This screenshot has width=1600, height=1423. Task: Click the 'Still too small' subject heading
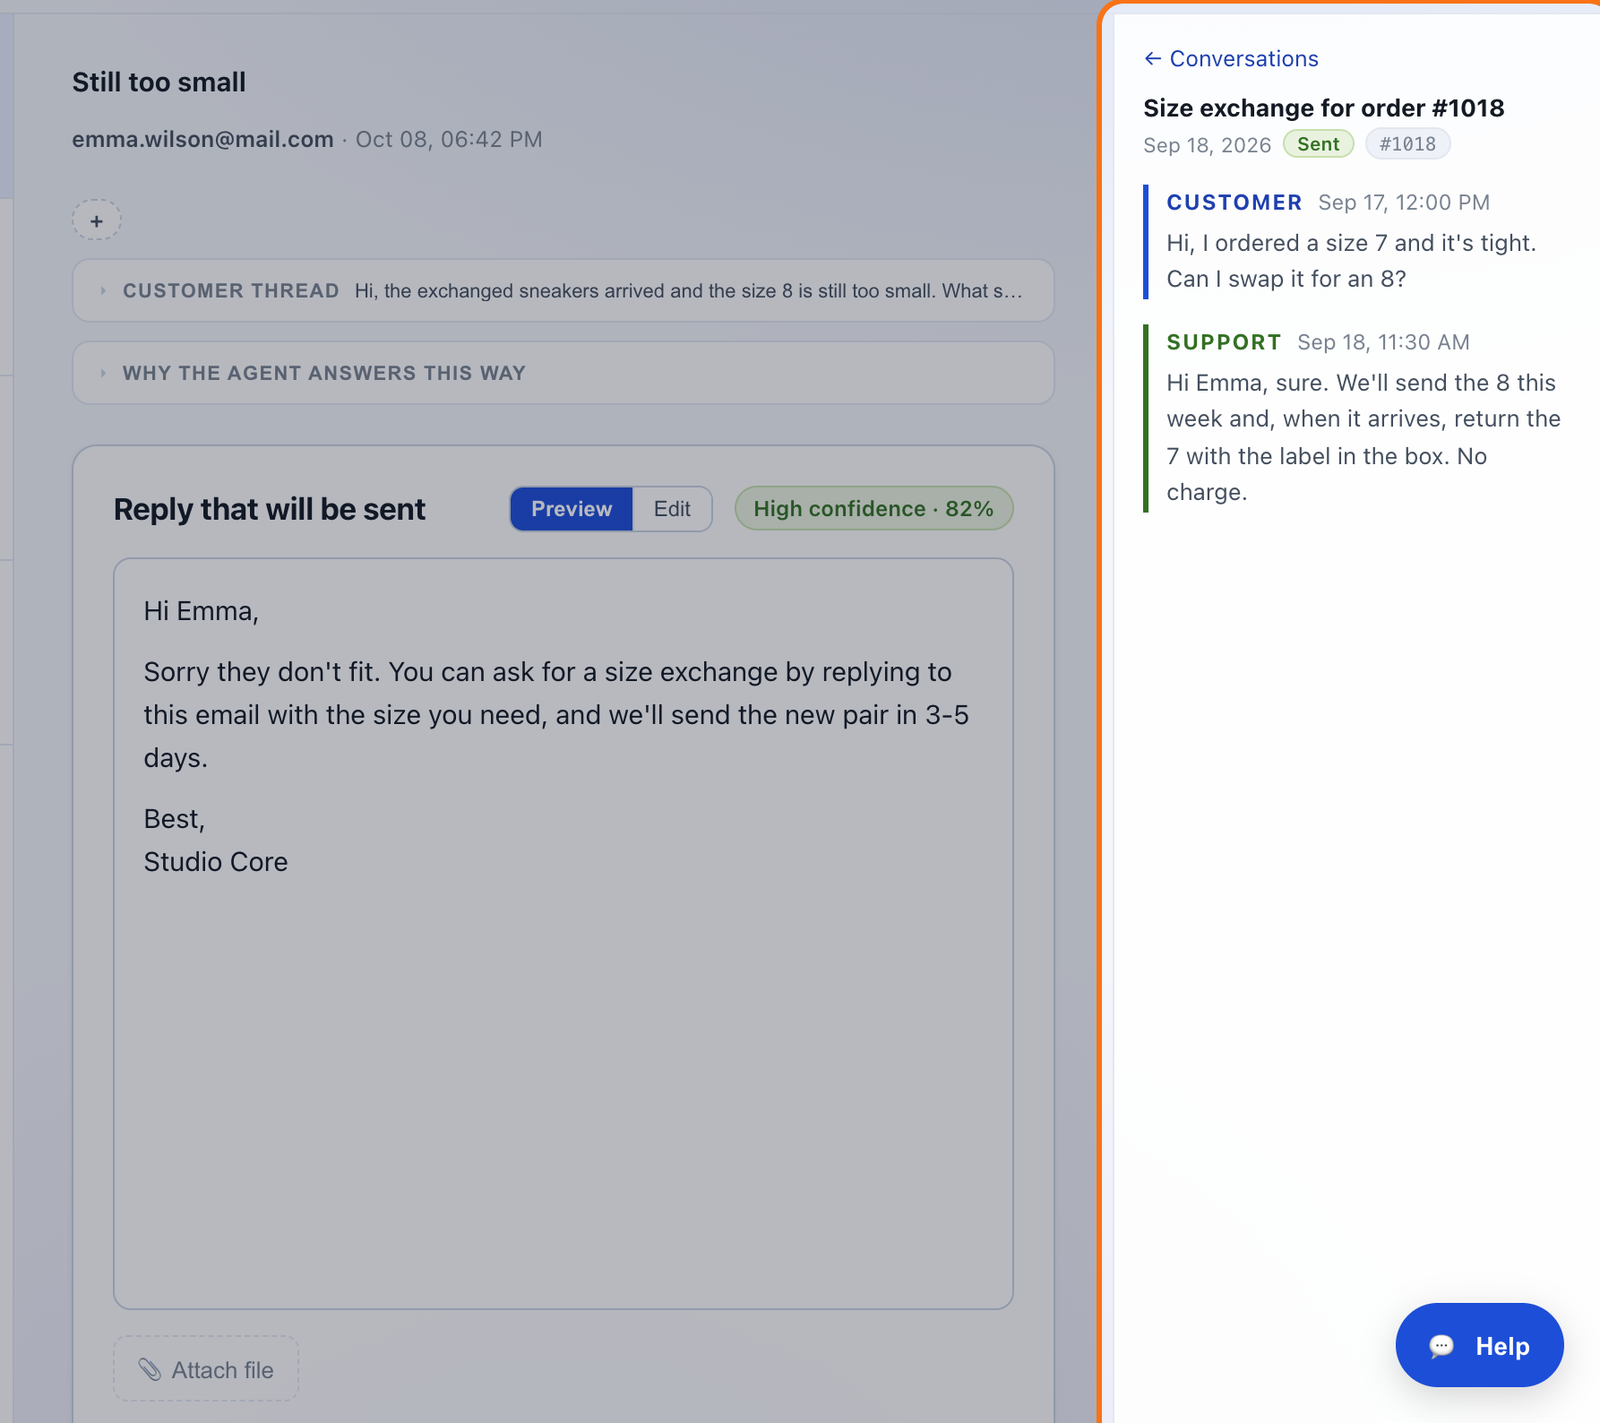[159, 82]
